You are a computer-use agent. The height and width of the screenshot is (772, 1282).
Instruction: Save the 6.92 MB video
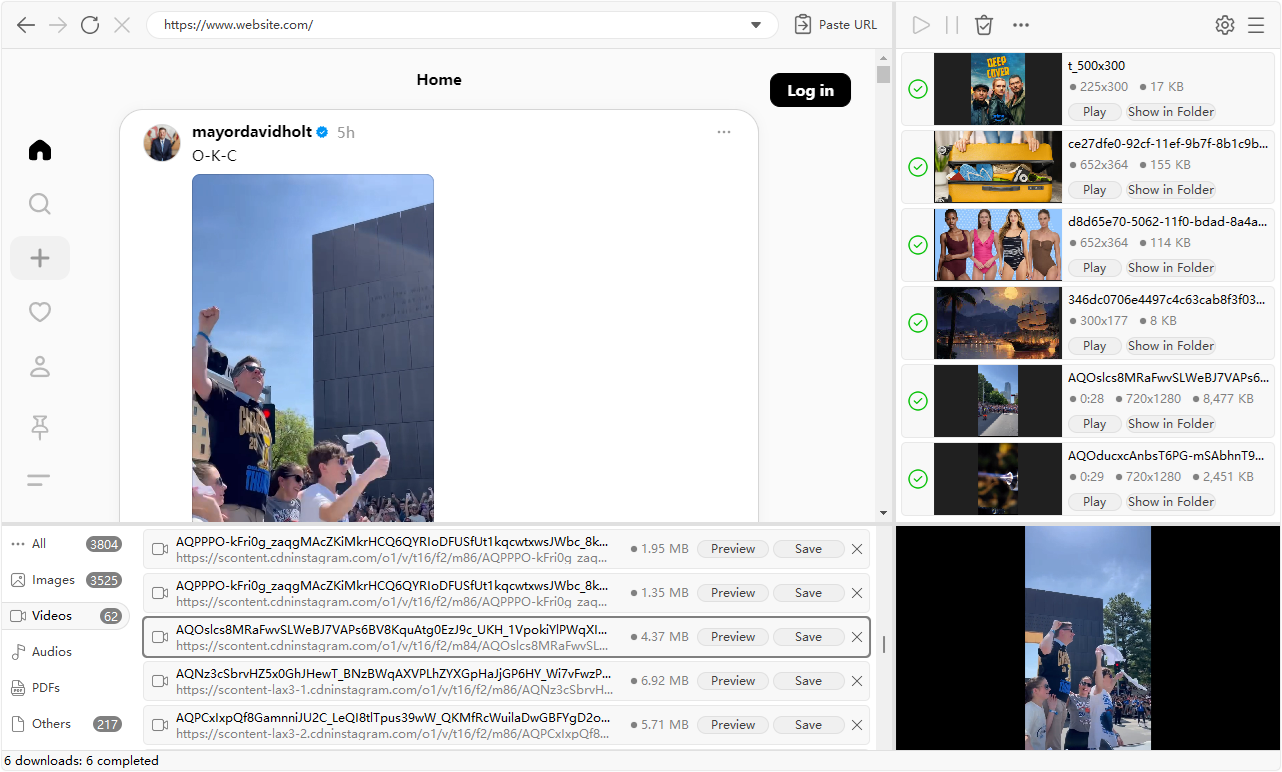808,681
